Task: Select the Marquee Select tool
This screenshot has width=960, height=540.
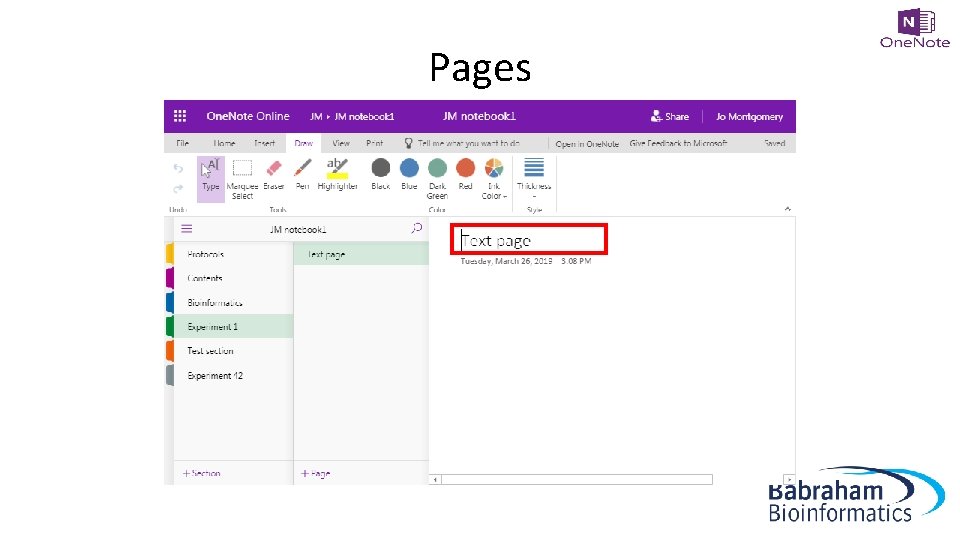Action: pyautogui.click(x=242, y=179)
